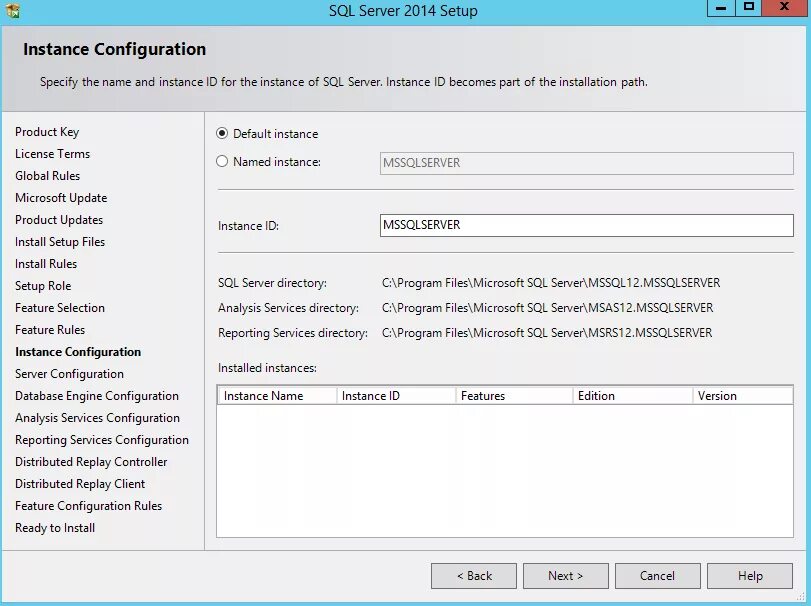
Task: Click the Instance Name column header
Action: (x=277, y=396)
